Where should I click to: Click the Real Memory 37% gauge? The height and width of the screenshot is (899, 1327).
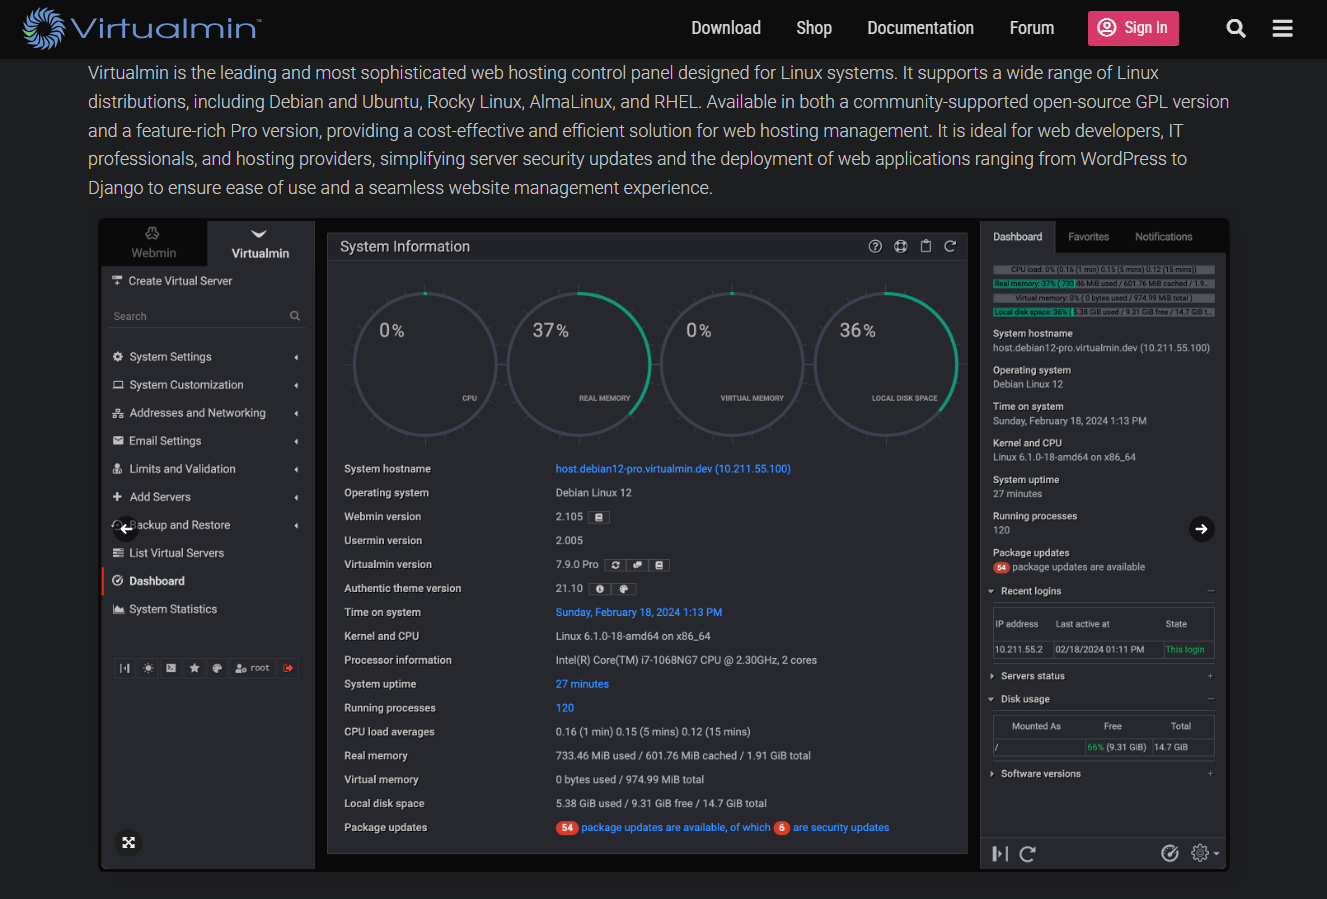click(579, 364)
